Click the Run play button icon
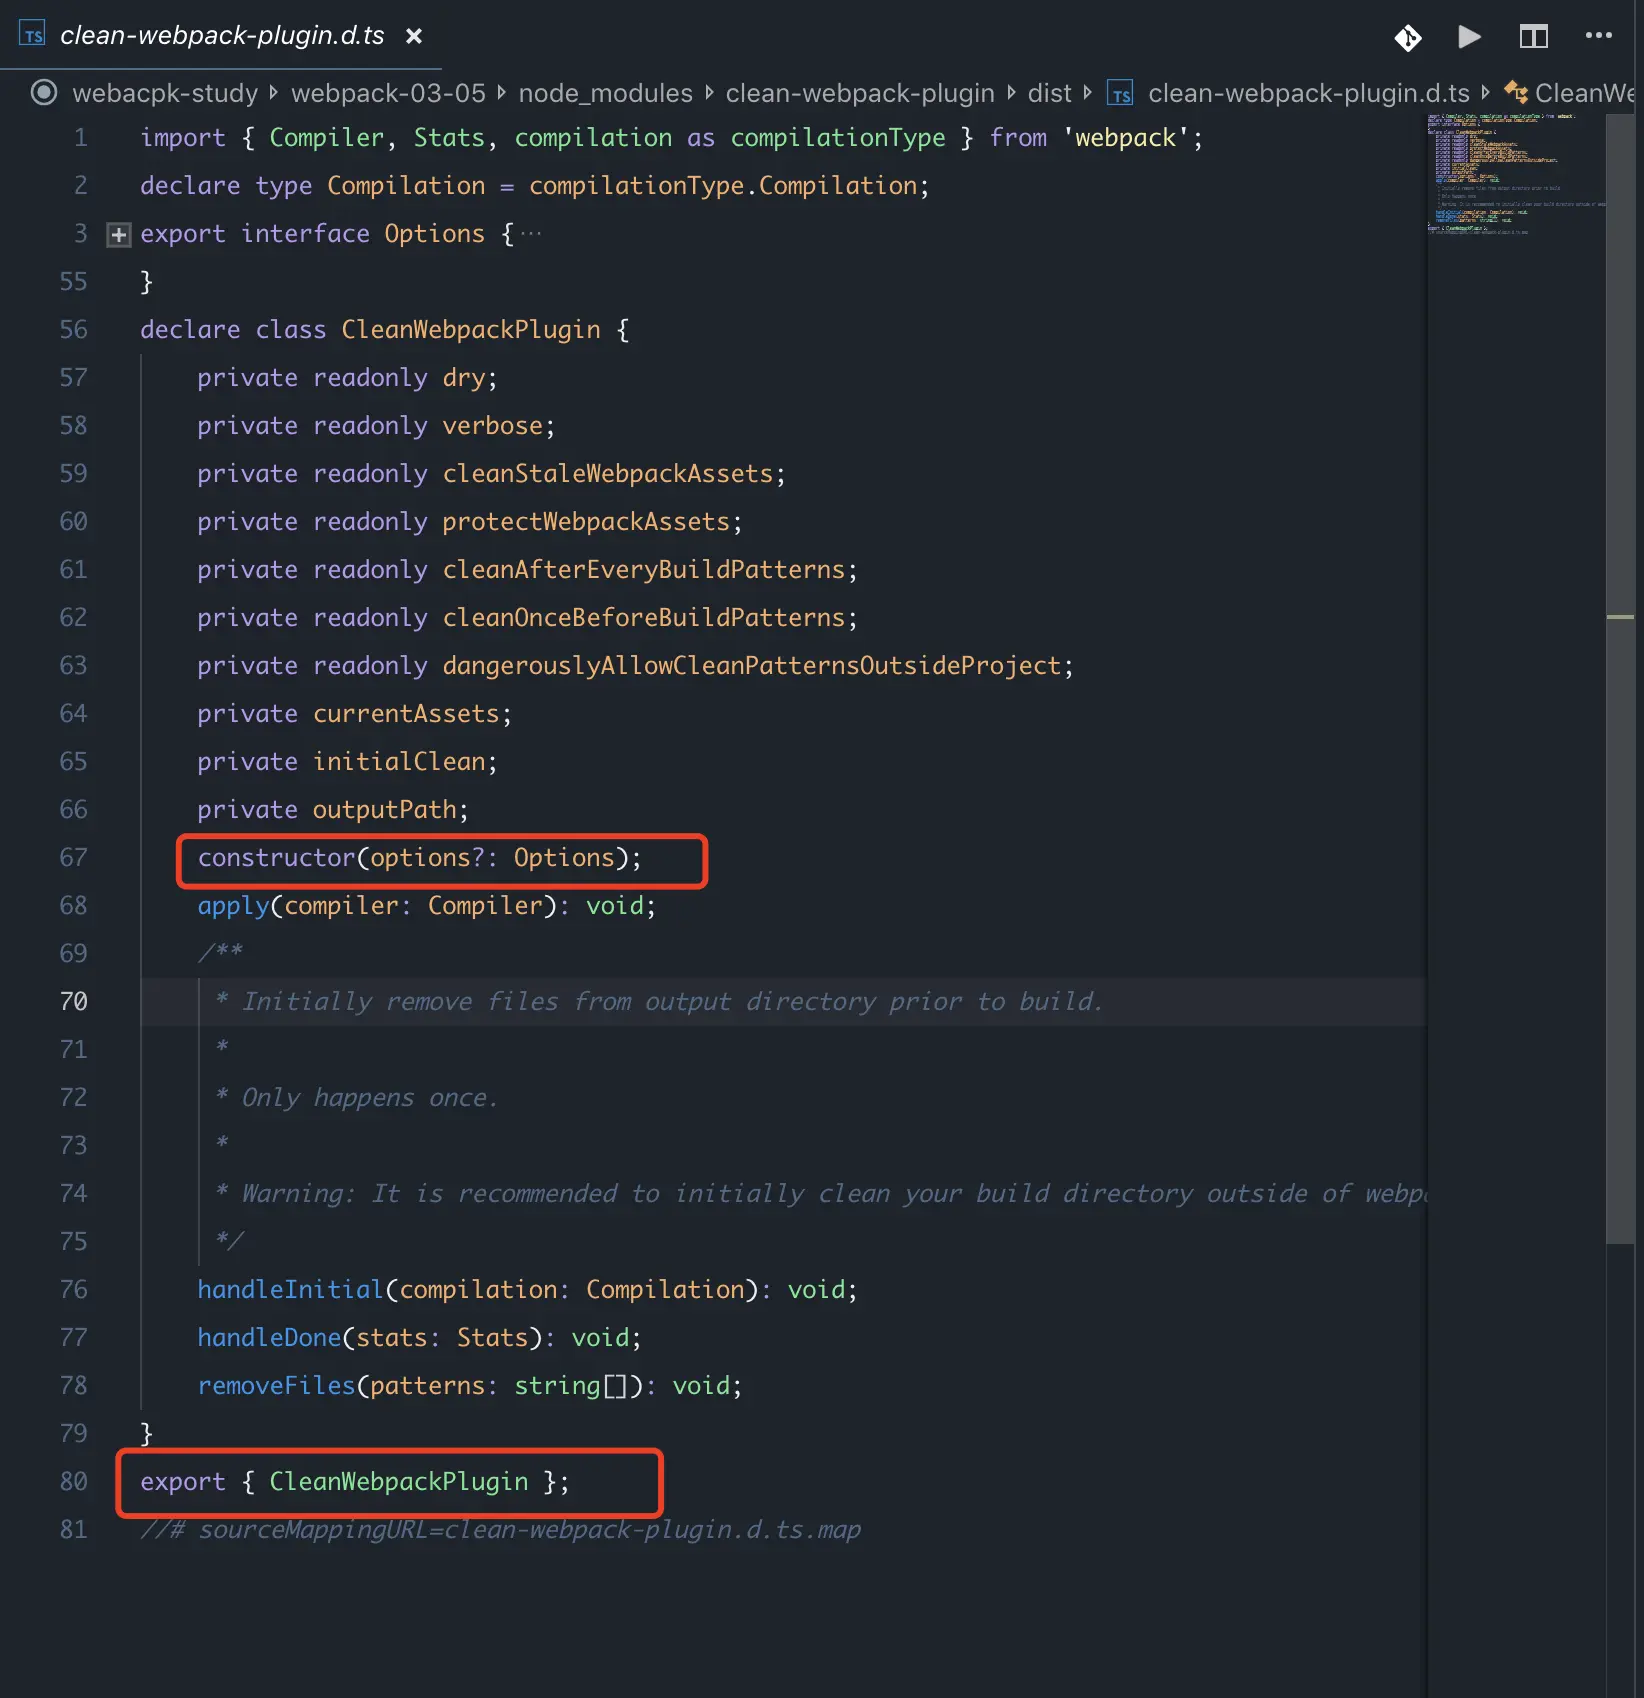The image size is (1644, 1698). (1469, 37)
